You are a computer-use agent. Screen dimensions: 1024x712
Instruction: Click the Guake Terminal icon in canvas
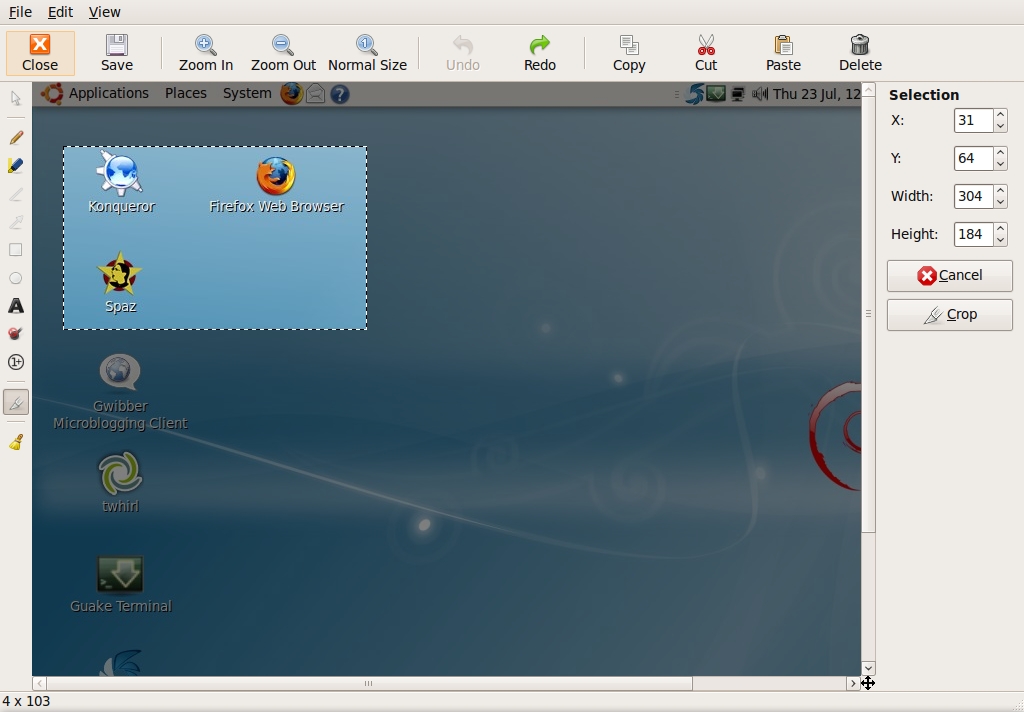pos(120,574)
